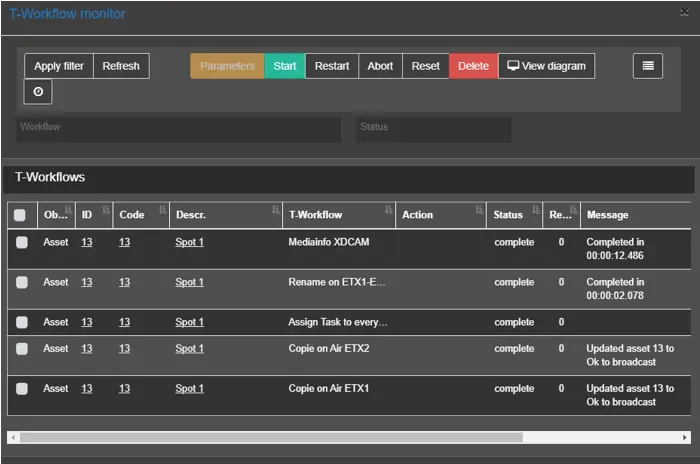
Task: Click the clock icon button
Action: point(38,92)
